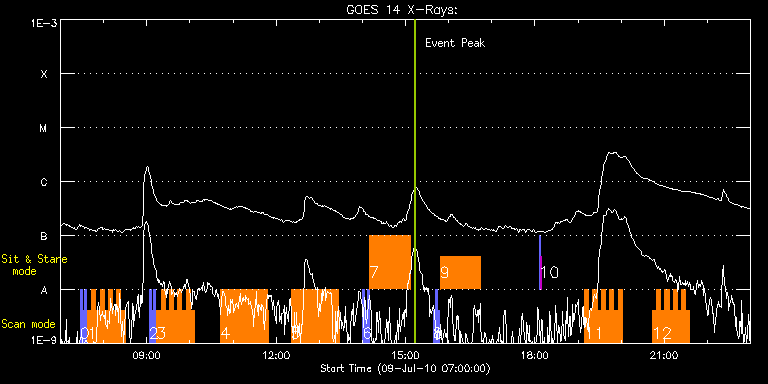The height and width of the screenshot is (384, 768).
Task: Click the green Event Peak vertical line
Action: coord(415,181)
